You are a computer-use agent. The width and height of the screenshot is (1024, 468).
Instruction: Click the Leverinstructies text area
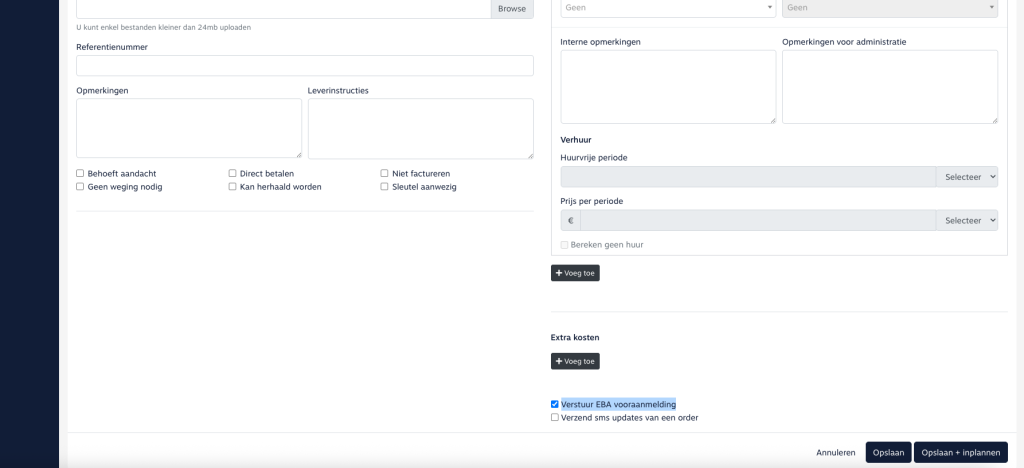(420, 128)
